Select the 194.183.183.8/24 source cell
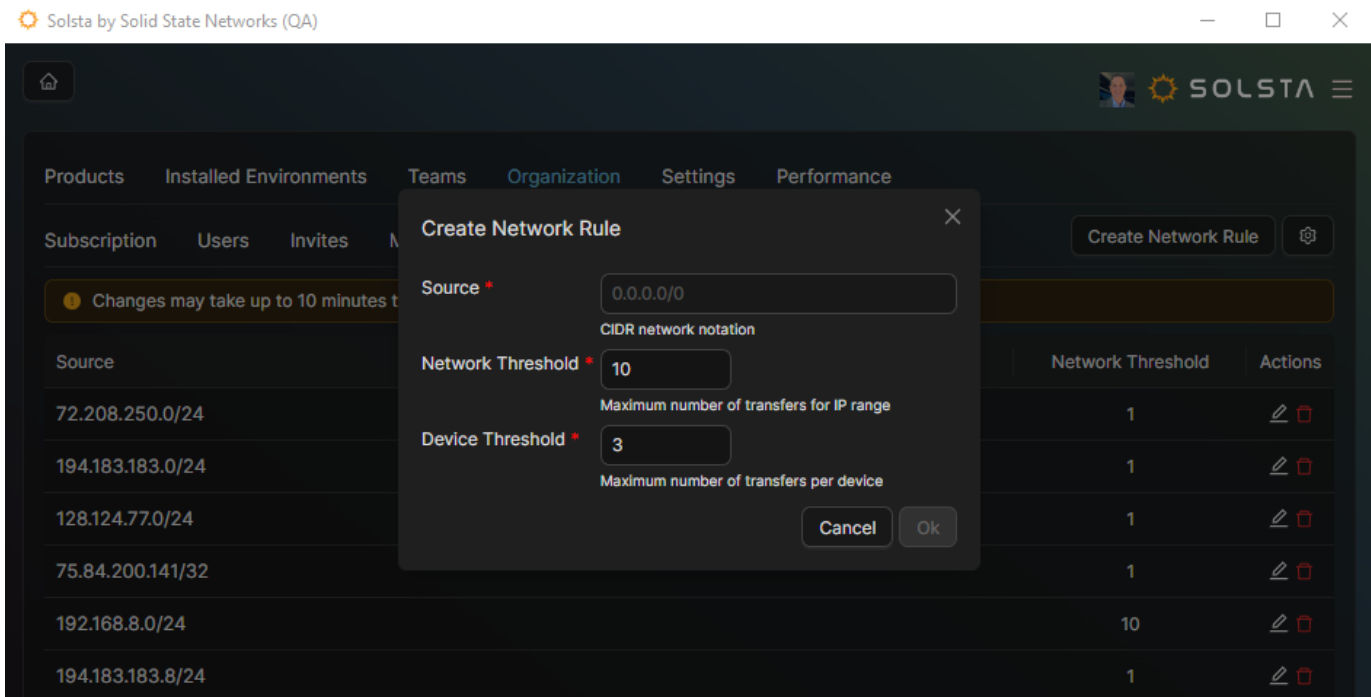This screenshot has width=1371, height=697. [x=131, y=676]
